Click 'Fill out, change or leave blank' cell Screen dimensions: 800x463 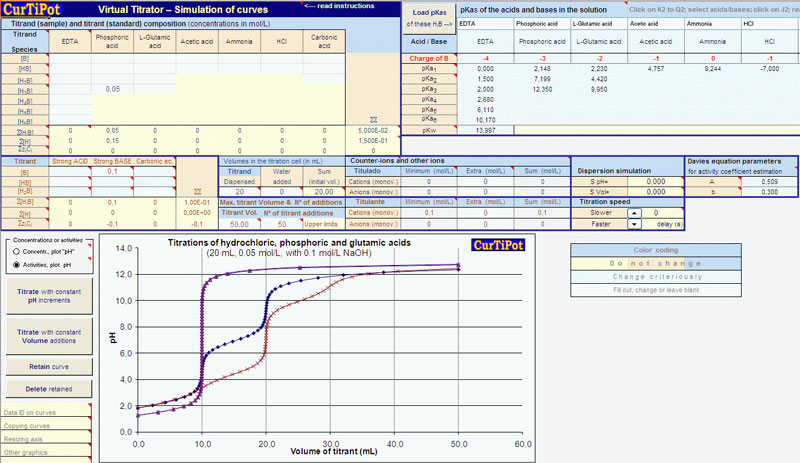[656, 290]
